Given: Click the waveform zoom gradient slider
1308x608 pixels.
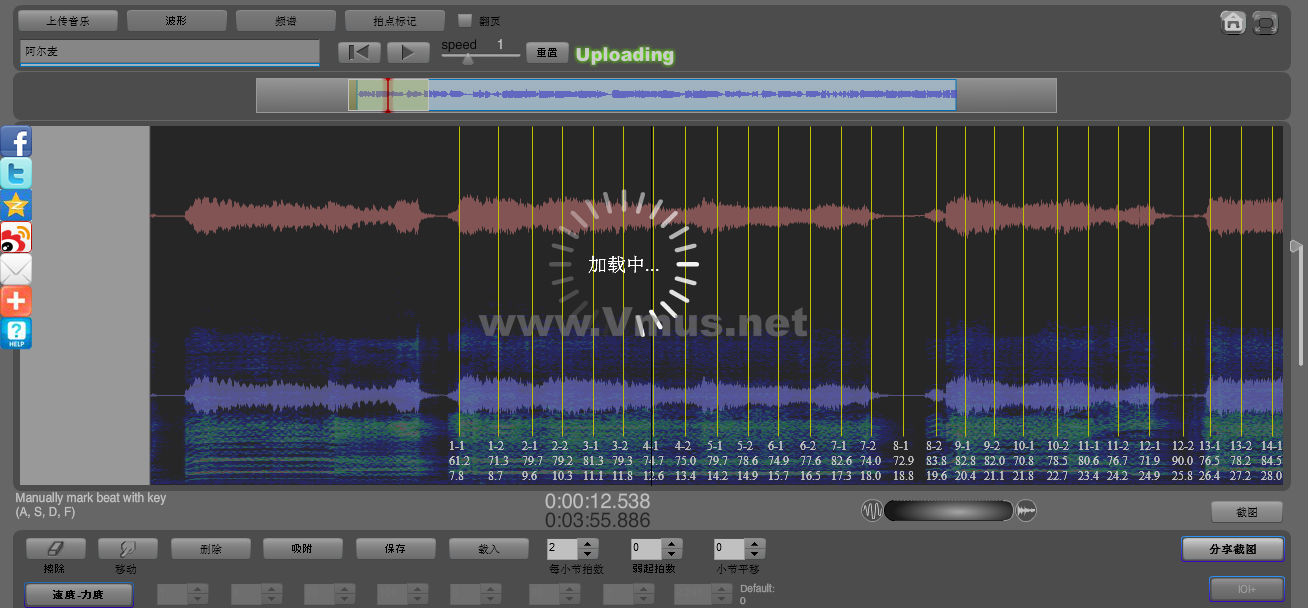Looking at the screenshot, I should [949, 511].
